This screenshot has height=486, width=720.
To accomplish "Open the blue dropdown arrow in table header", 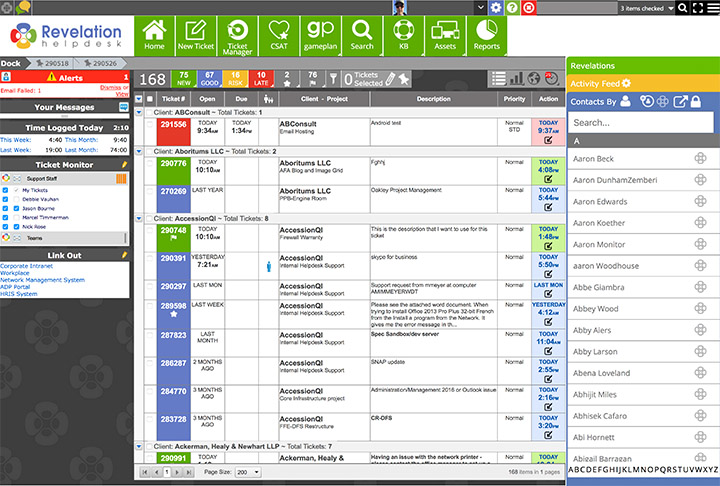I will click(139, 99).
